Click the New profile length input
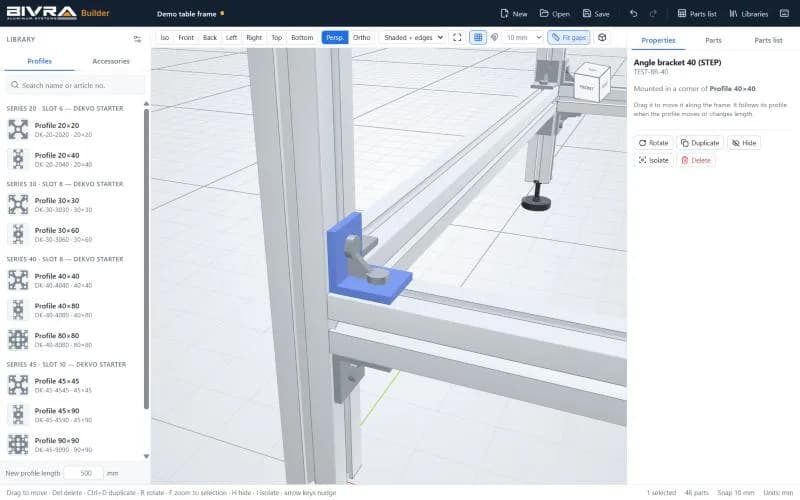This screenshot has width=800, height=500. (86, 473)
